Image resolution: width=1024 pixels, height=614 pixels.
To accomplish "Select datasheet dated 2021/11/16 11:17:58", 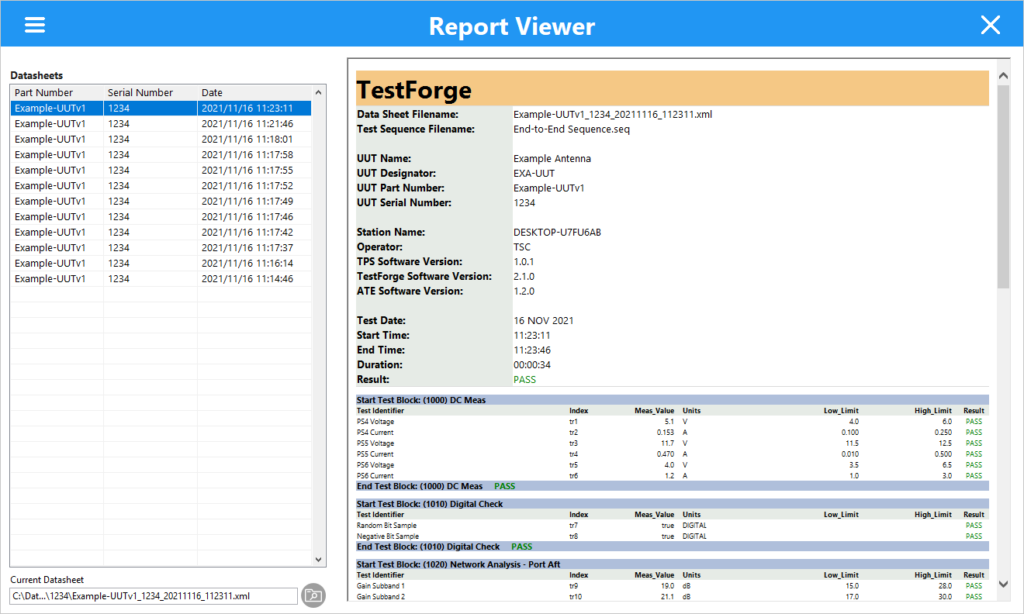I will [161, 155].
